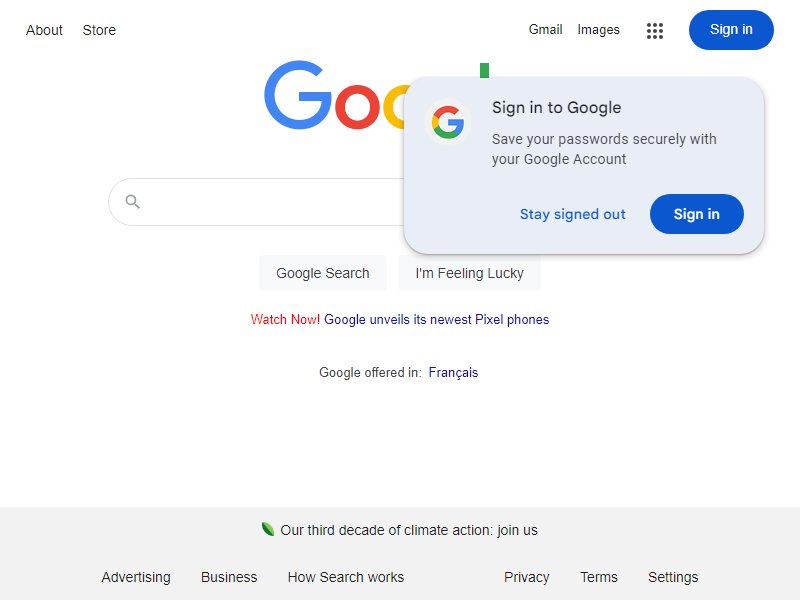The height and width of the screenshot is (600, 800).
Task: Open the newest Pixel phones announcement link
Action: 437,319
